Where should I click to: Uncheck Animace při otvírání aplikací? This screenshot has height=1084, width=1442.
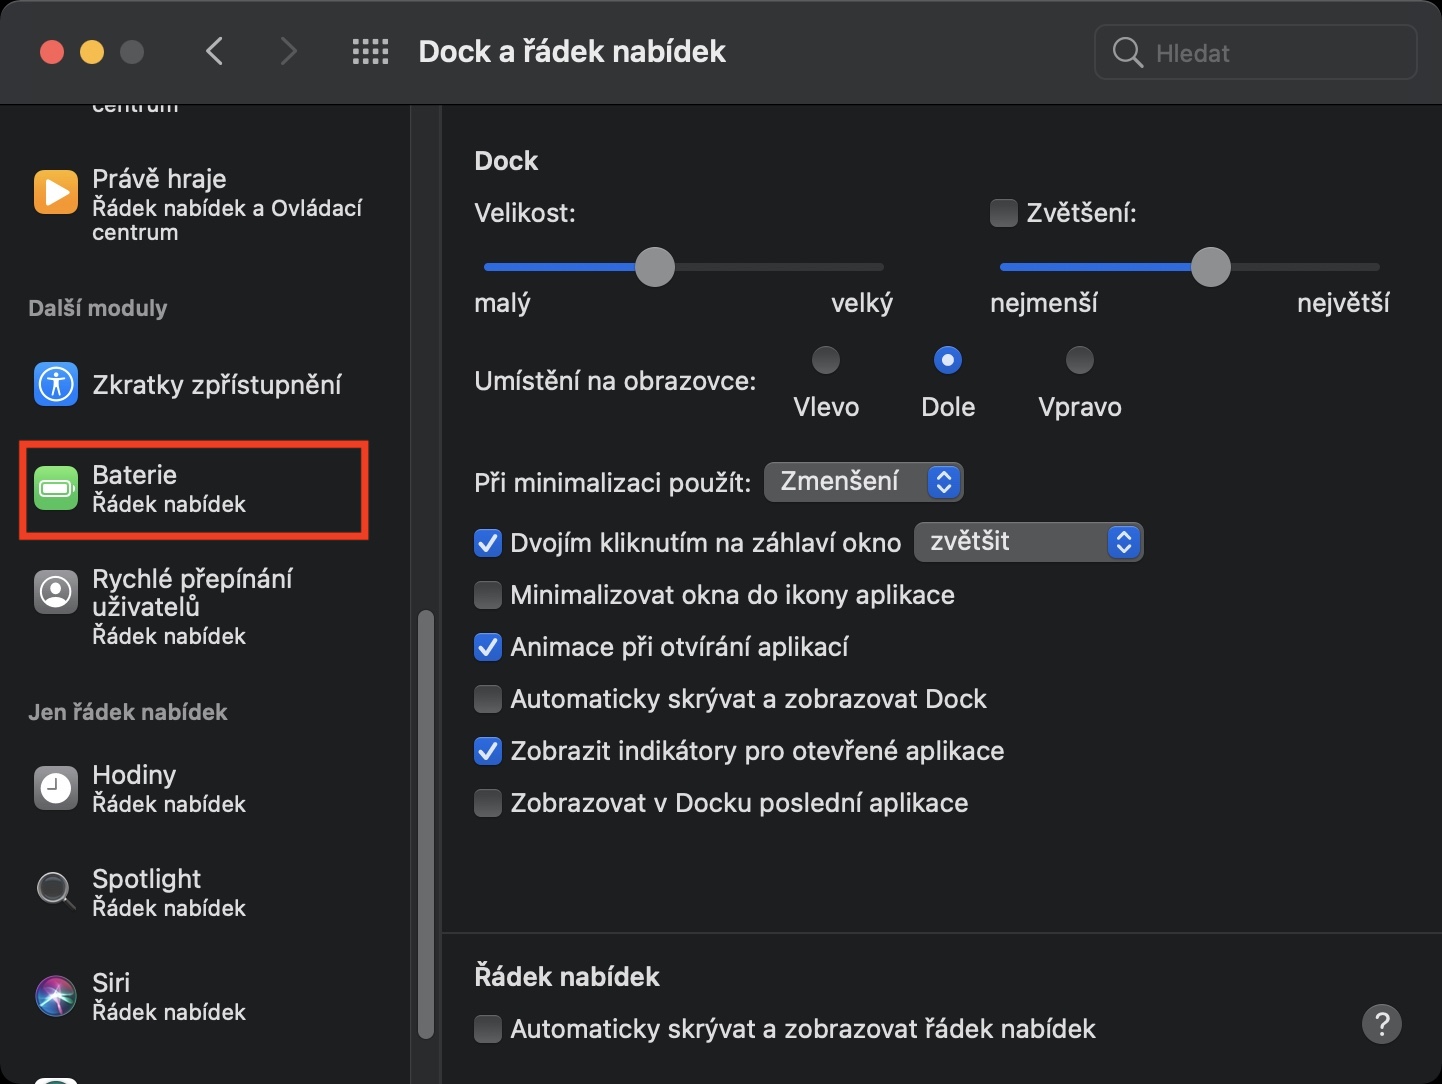click(488, 647)
